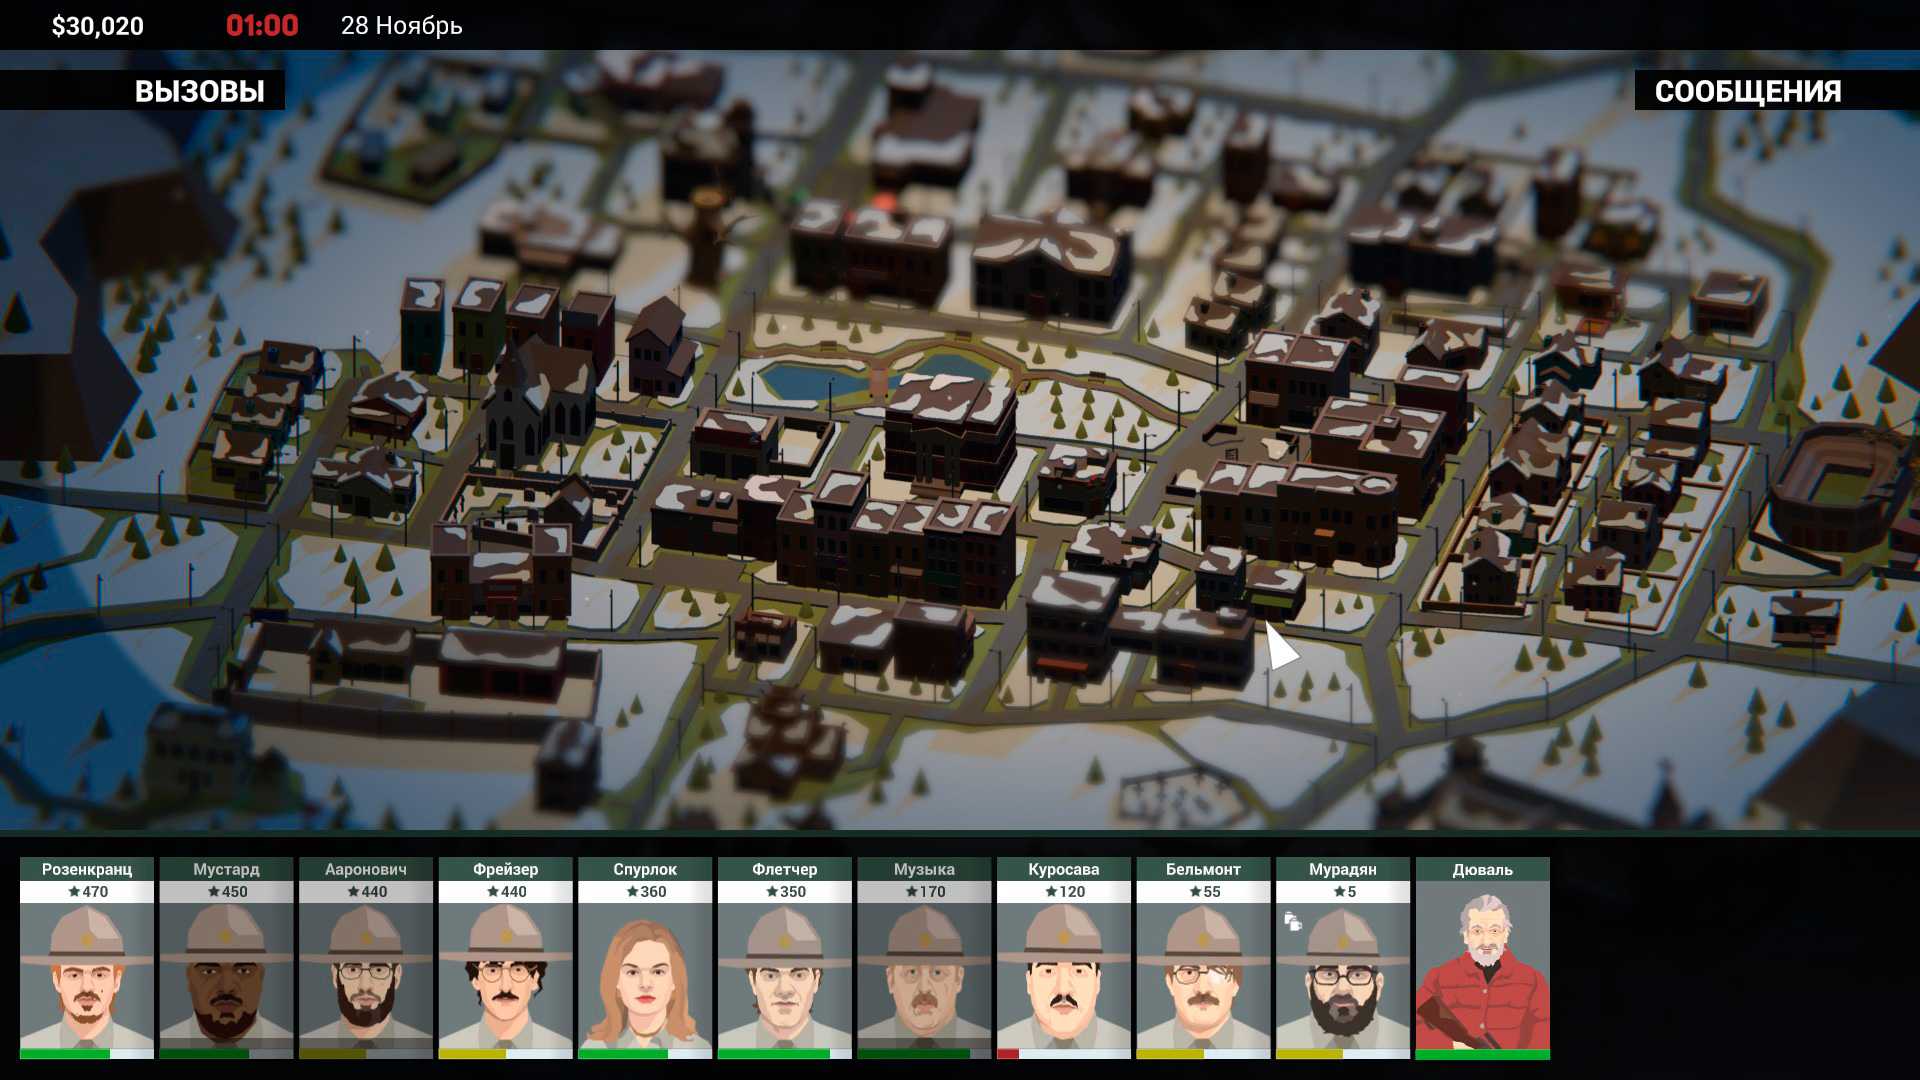This screenshot has height=1080, width=1920.
Task: Click the star rating 470 on Розенкранц
Action: [x=88, y=891]
